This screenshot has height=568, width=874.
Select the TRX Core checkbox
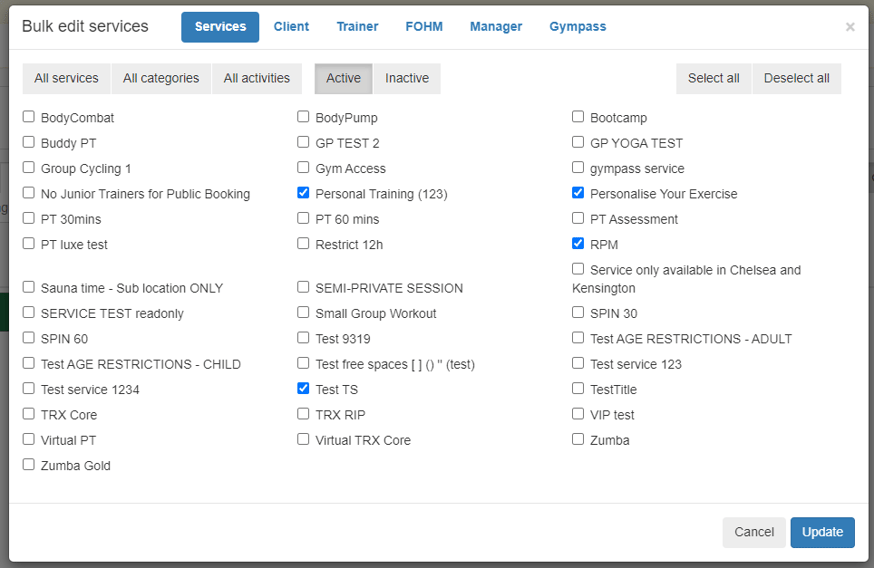(28, 414)
